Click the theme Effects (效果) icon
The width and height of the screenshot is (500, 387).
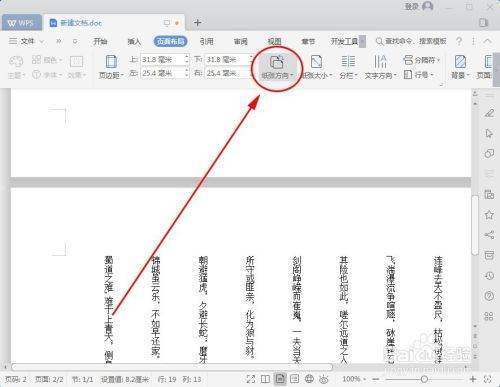tap(76, 62)
